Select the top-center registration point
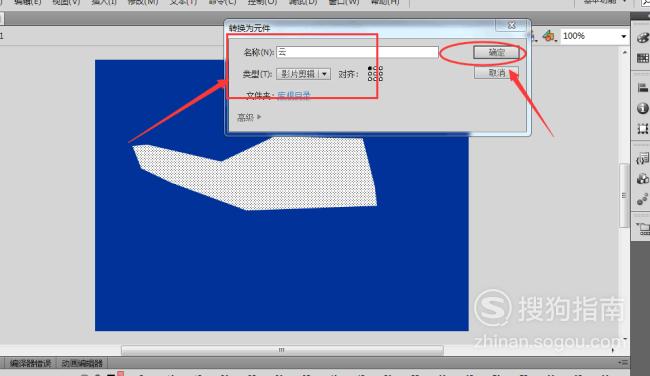650x376 pixels. click(375, 68)
